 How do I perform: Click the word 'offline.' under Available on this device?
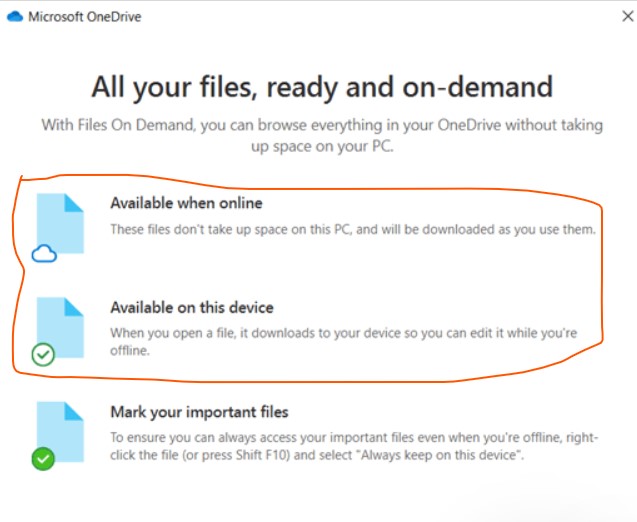click(x=130, y=350)
